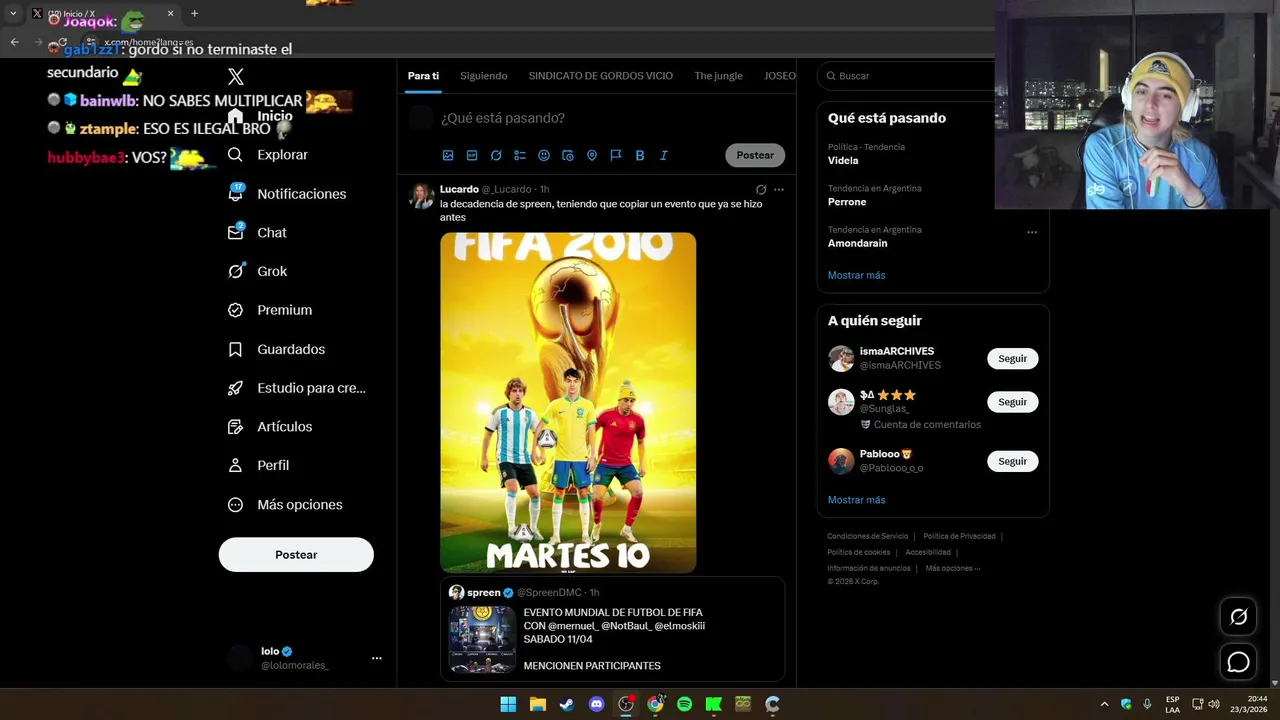
Task: Click Mostrar más under A quién seguir
Action: pos(857,500)
